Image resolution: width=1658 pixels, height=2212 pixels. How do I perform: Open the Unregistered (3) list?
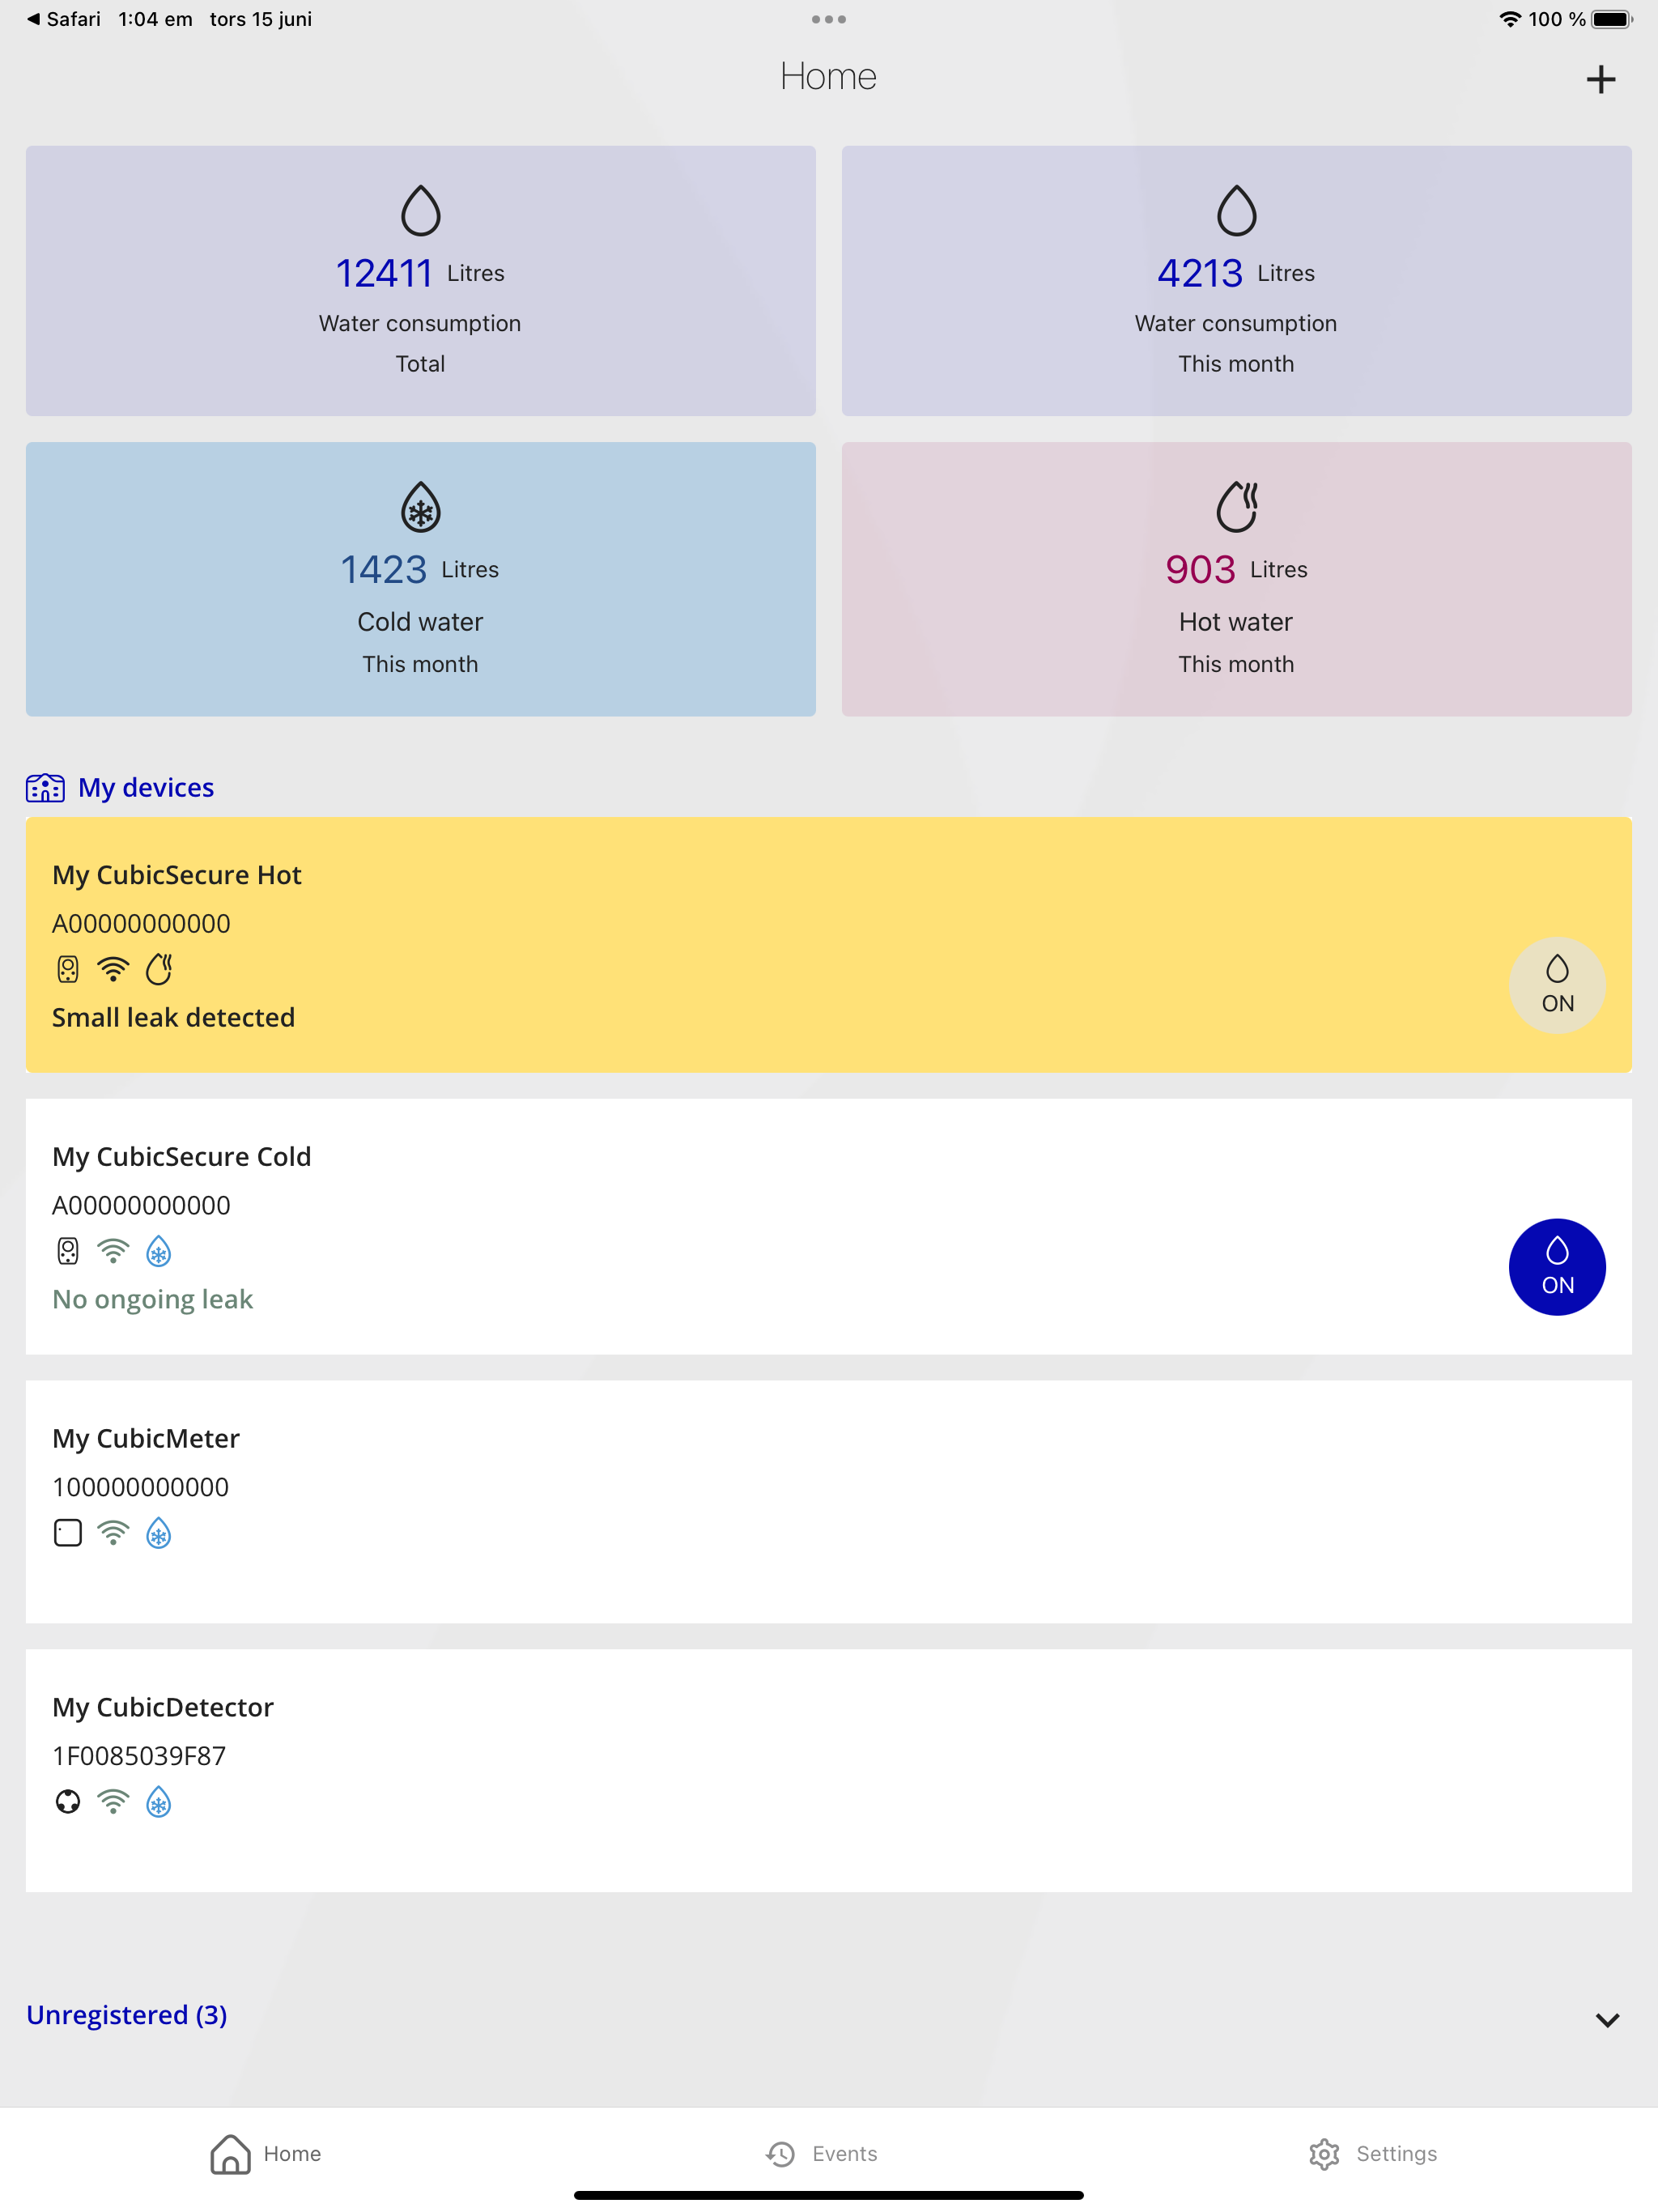point(127,2015)
